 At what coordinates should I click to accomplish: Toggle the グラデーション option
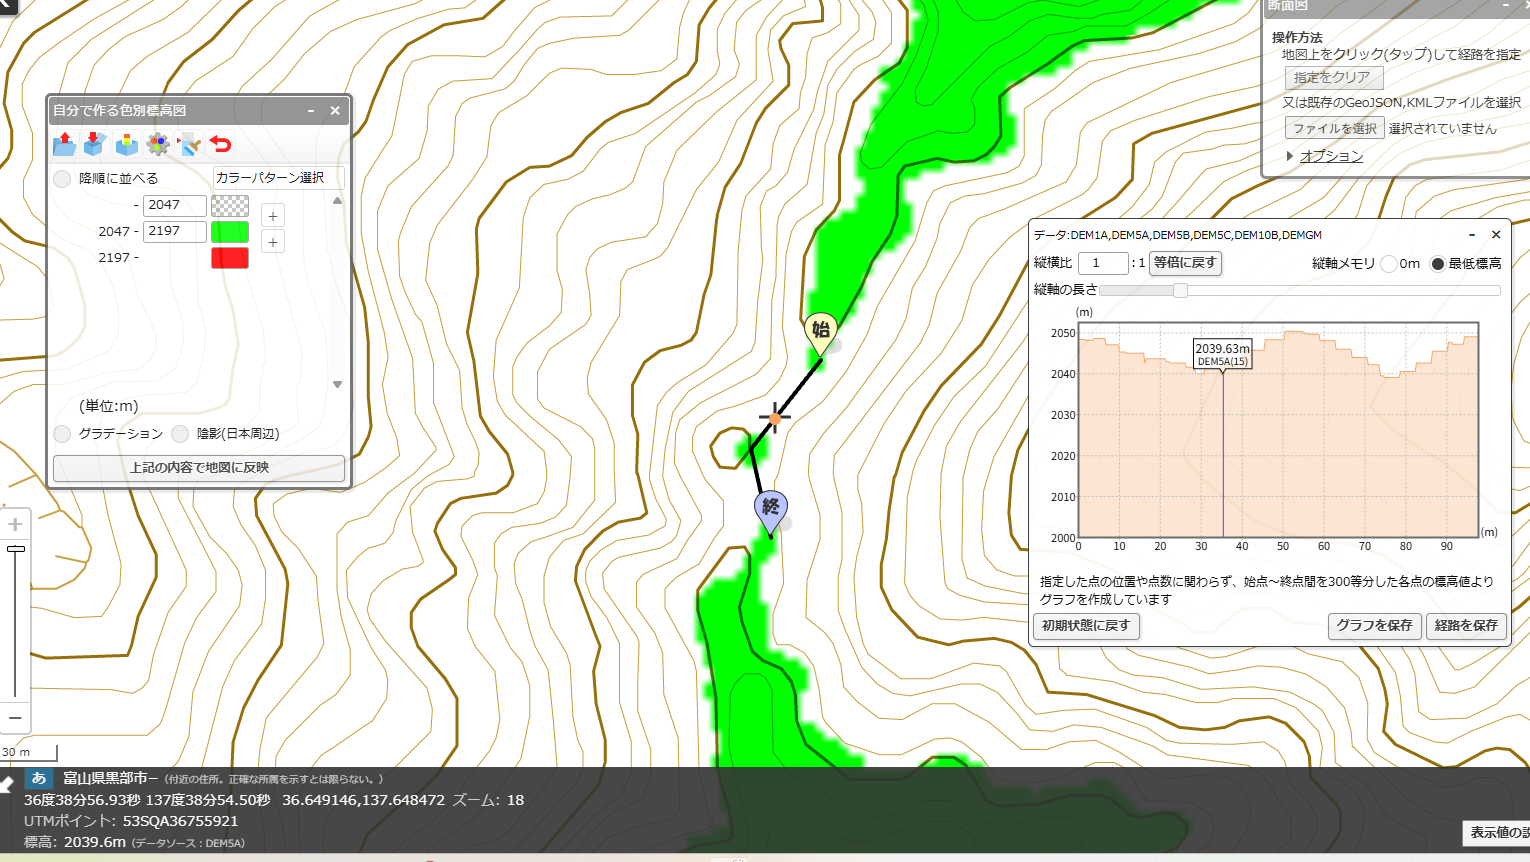(x=62, y=433)
